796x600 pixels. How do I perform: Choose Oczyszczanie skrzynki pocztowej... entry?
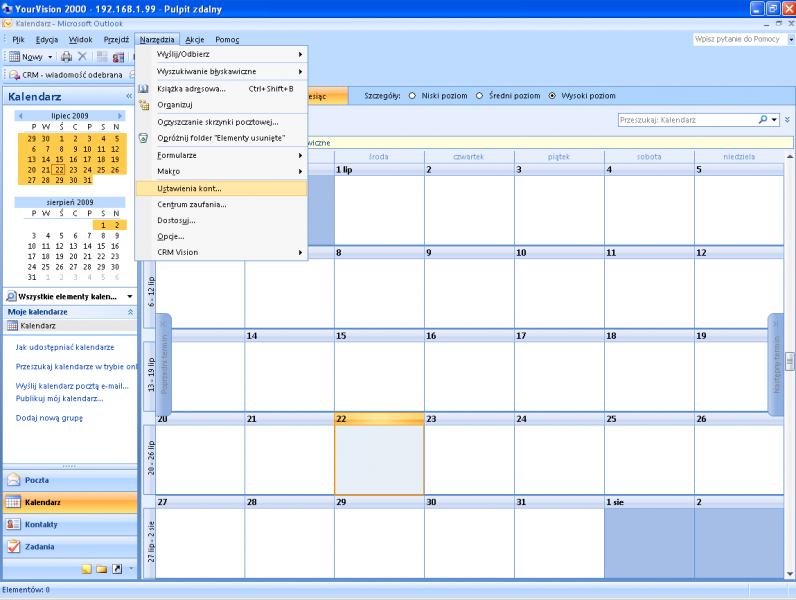click(x=221, y=122)
